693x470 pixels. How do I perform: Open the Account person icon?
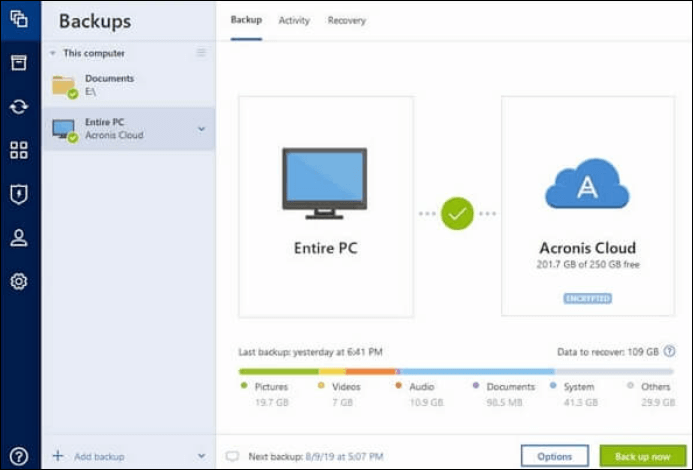click(x=19, y=237)
